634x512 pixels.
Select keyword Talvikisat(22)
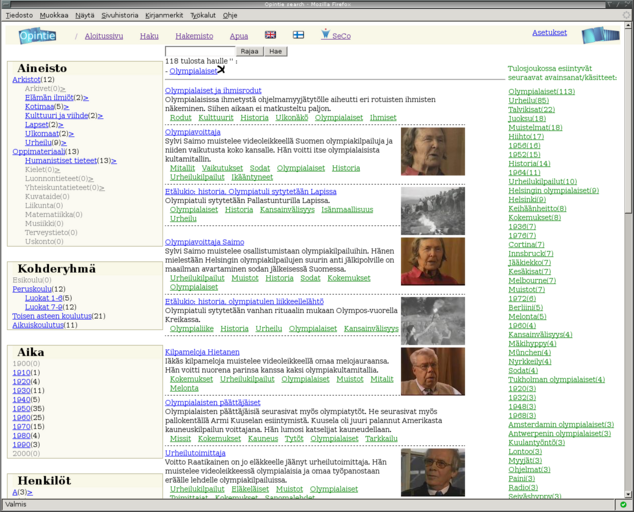(531, 110)
